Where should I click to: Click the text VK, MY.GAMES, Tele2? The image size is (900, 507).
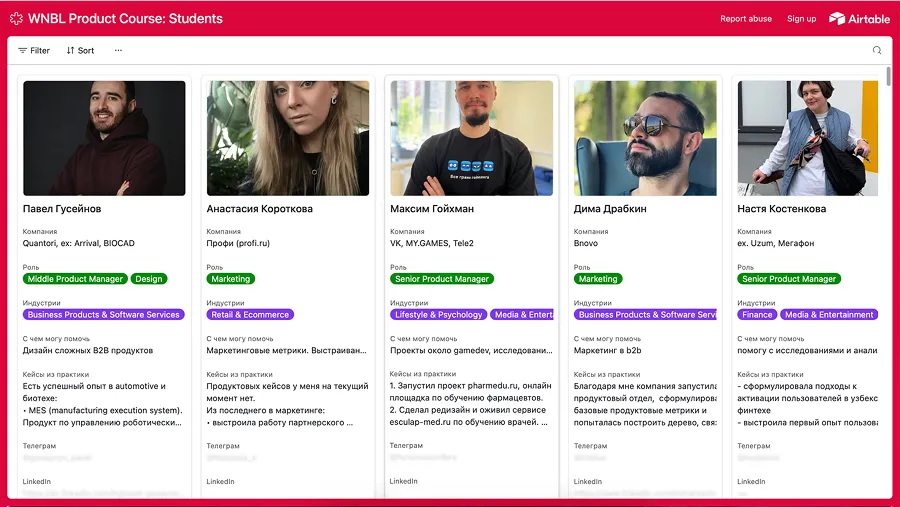[432, 243]
